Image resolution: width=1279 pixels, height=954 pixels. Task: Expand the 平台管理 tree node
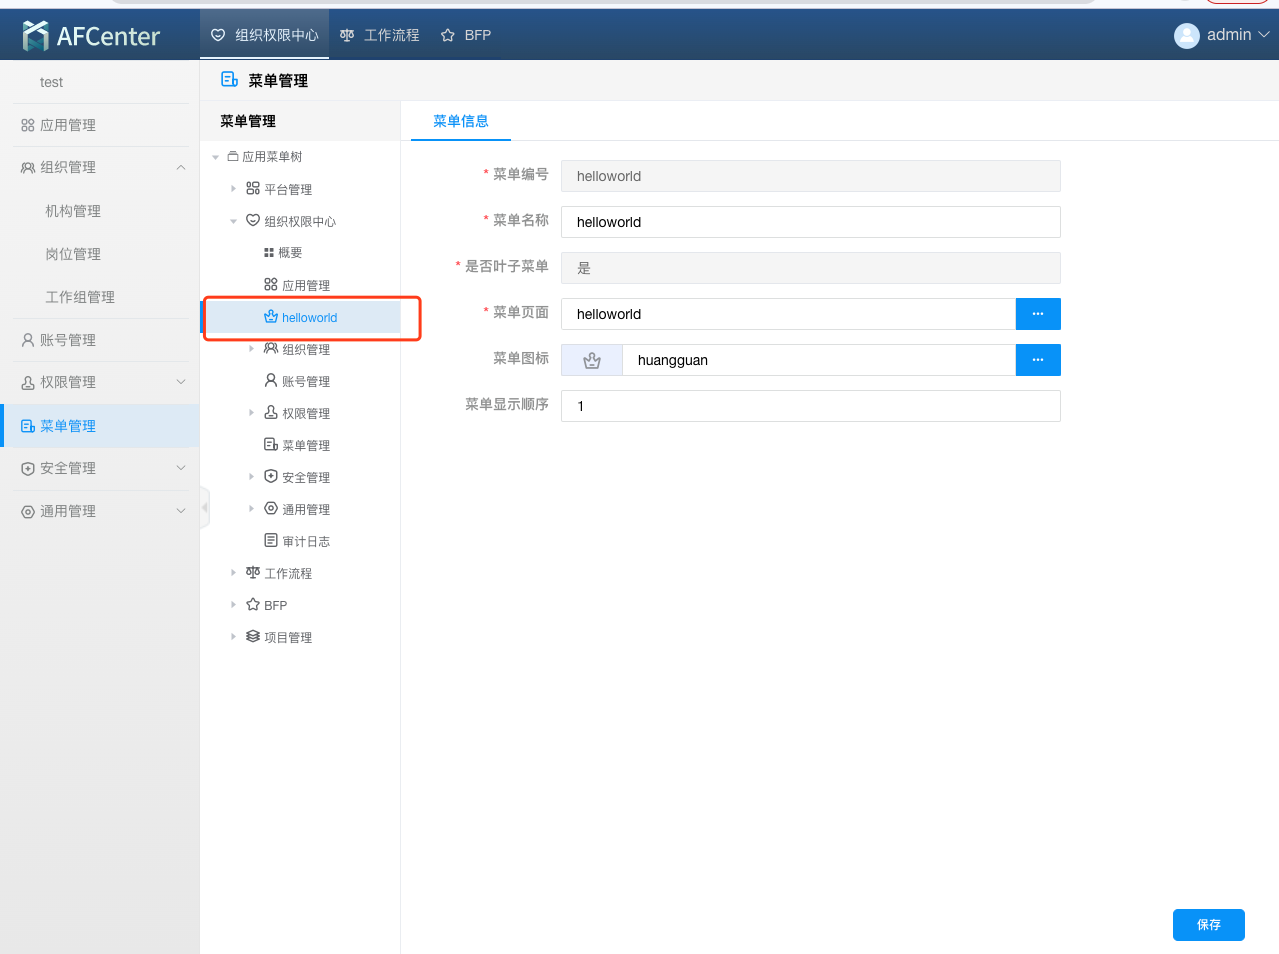[x=233, y=189]
